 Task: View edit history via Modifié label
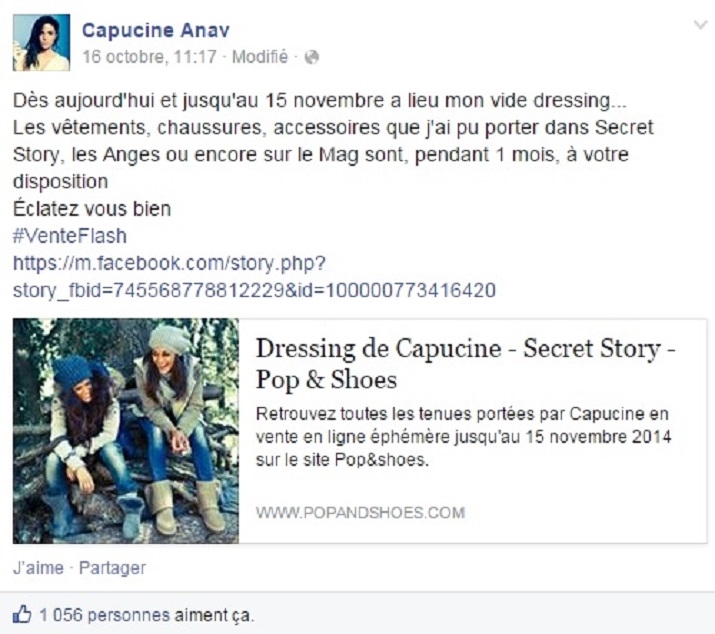[x=260, y=57]
